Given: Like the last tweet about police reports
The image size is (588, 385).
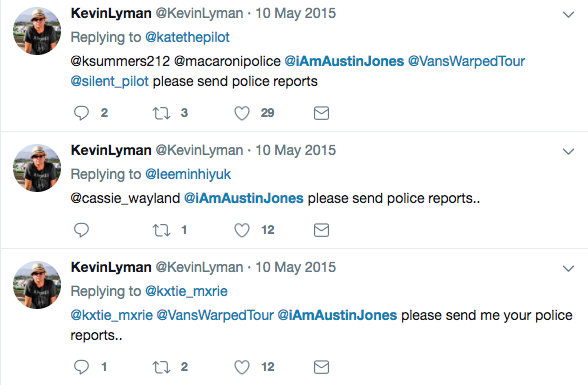Looking at the screenshot, I should pos(242,367).
